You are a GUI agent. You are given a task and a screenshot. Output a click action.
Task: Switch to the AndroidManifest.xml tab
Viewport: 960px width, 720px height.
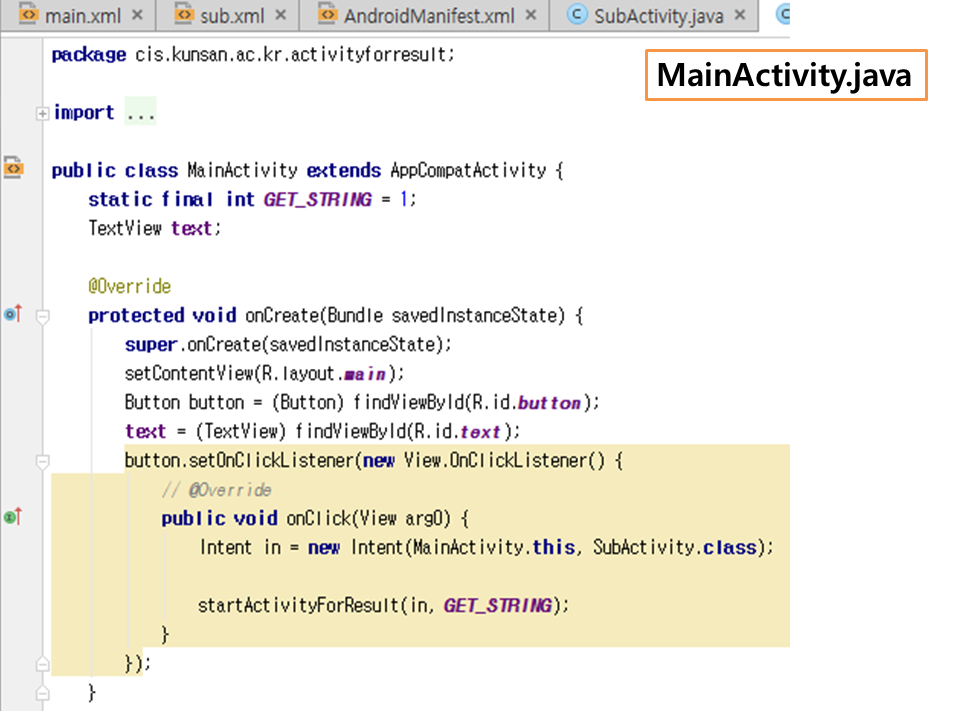tap(428, 15)
